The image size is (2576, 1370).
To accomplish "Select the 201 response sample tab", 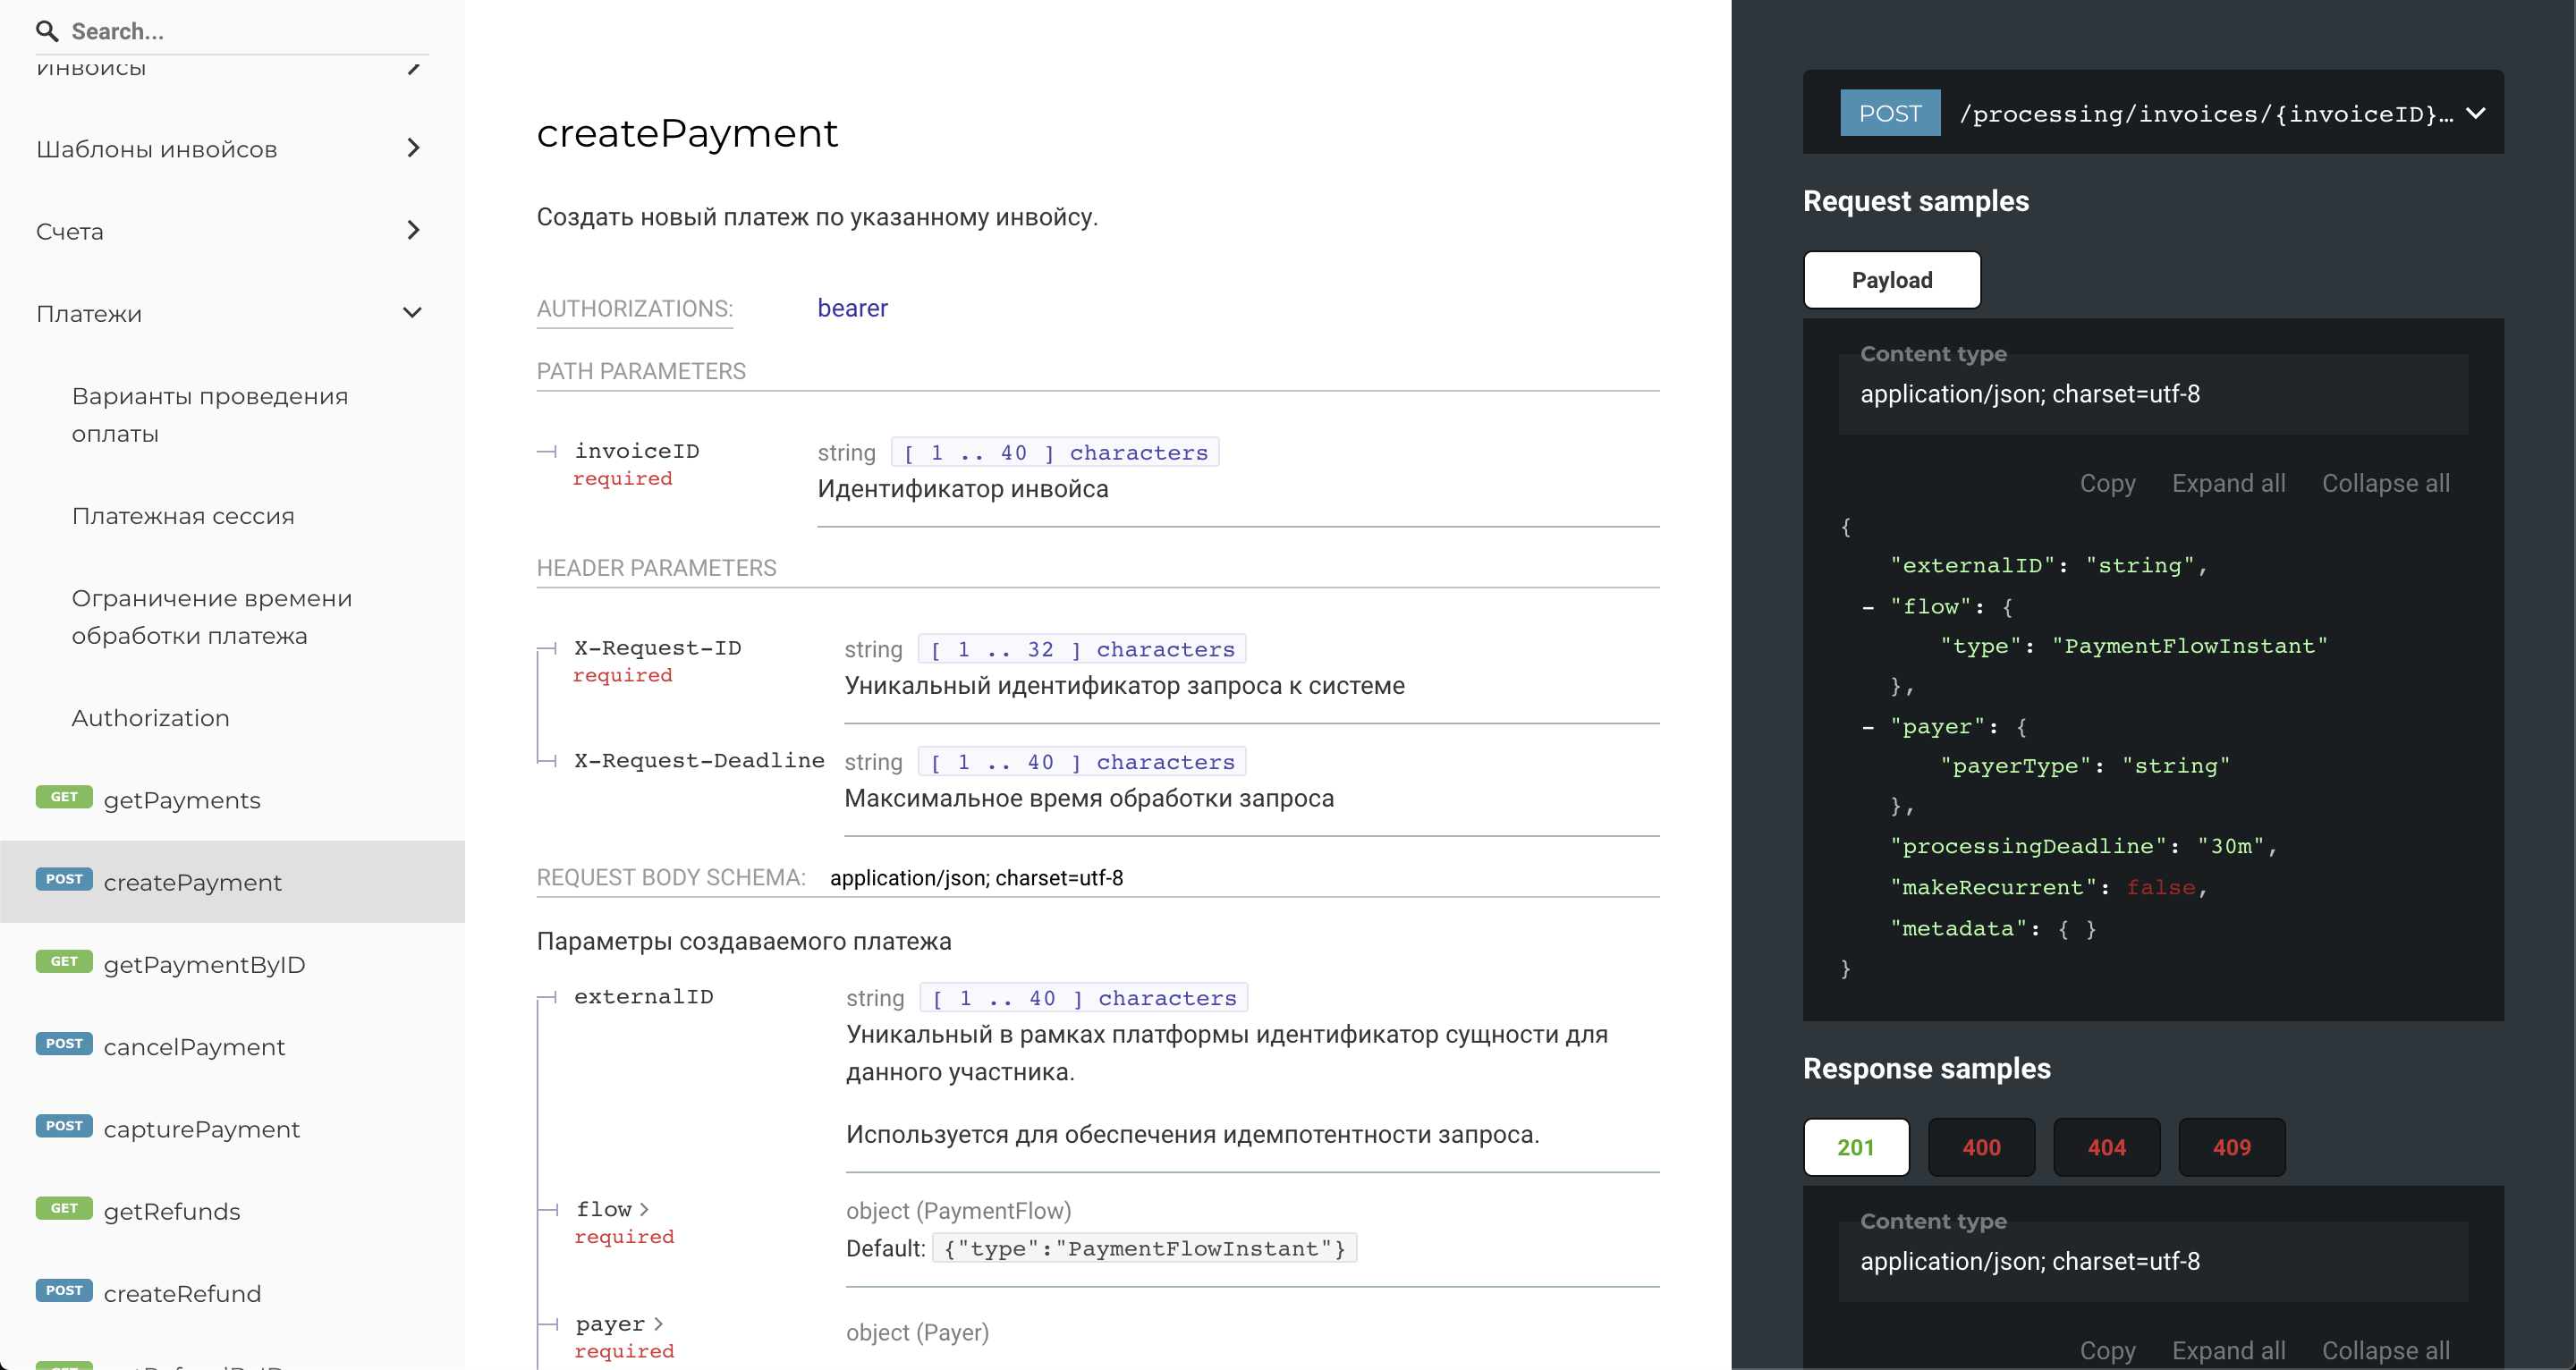I will (1855, 1145).
